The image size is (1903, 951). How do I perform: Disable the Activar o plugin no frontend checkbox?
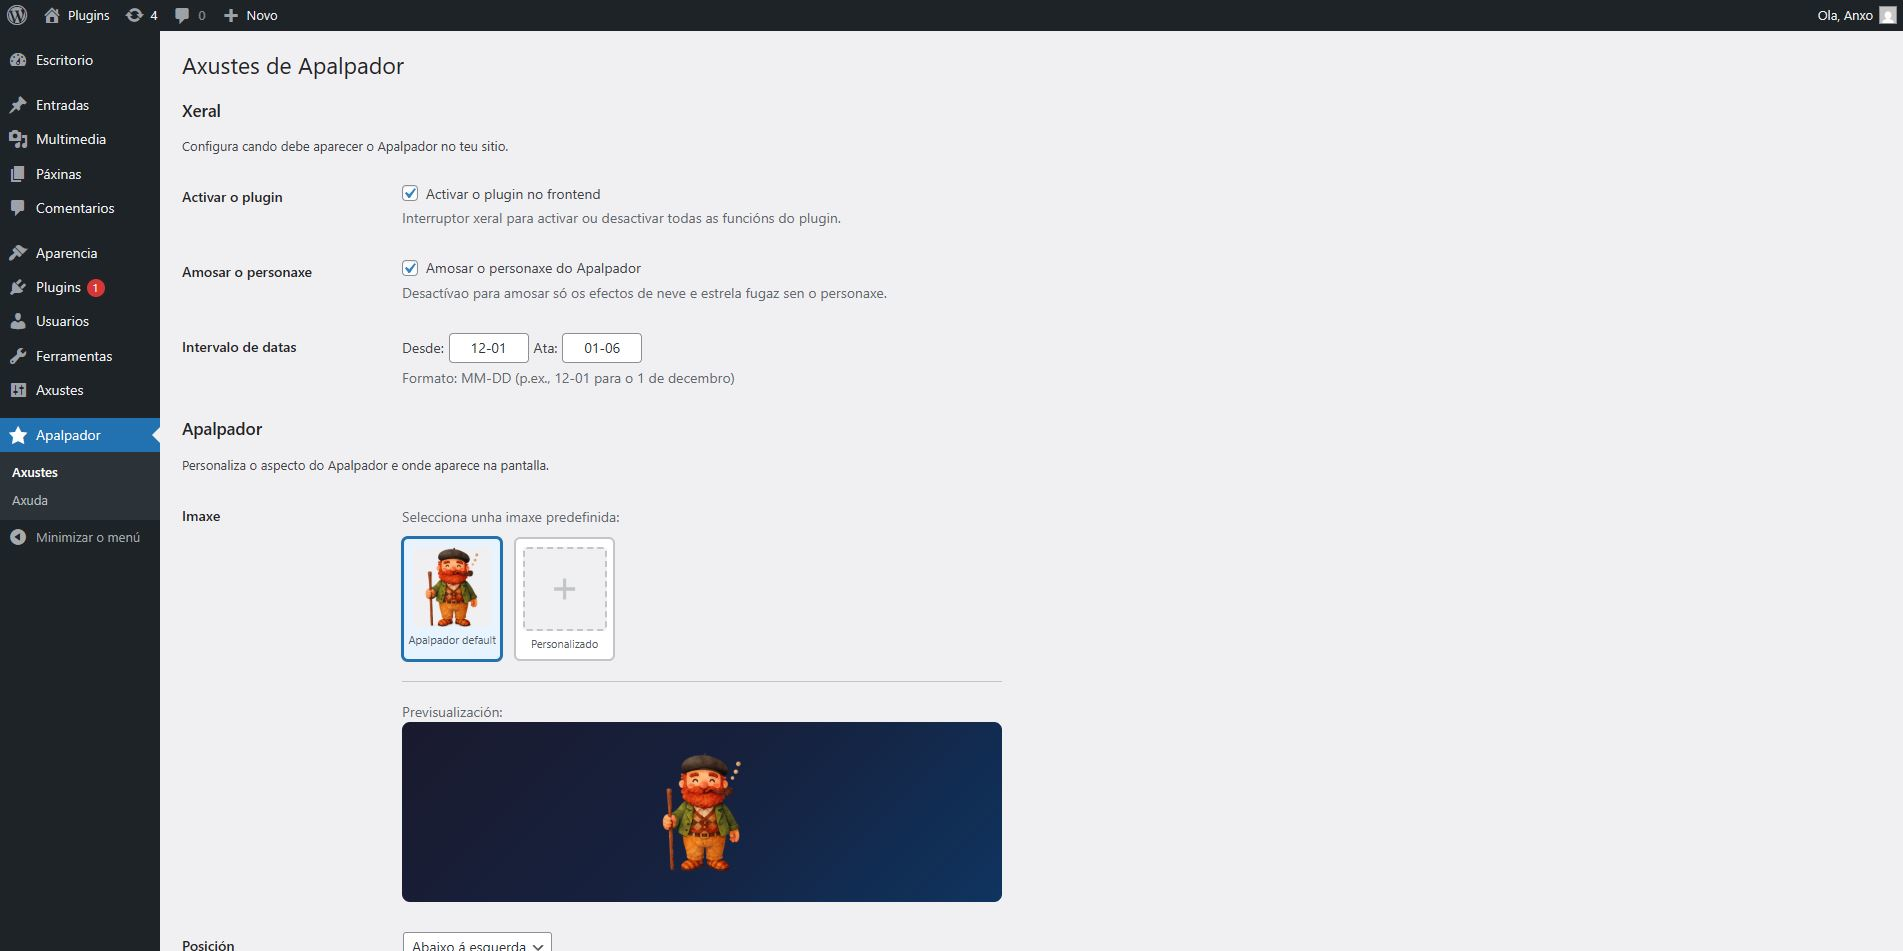[x=410, y=194]
